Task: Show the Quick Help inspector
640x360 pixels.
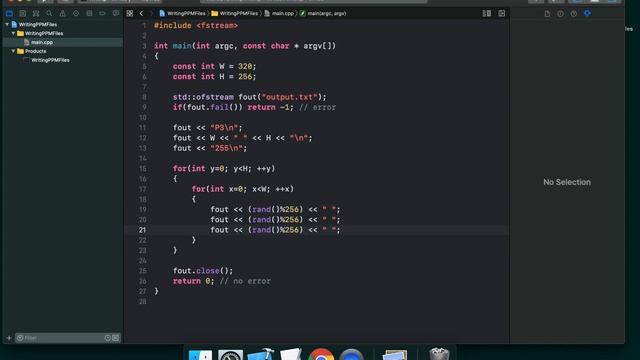Action: [x=574, y=13]
